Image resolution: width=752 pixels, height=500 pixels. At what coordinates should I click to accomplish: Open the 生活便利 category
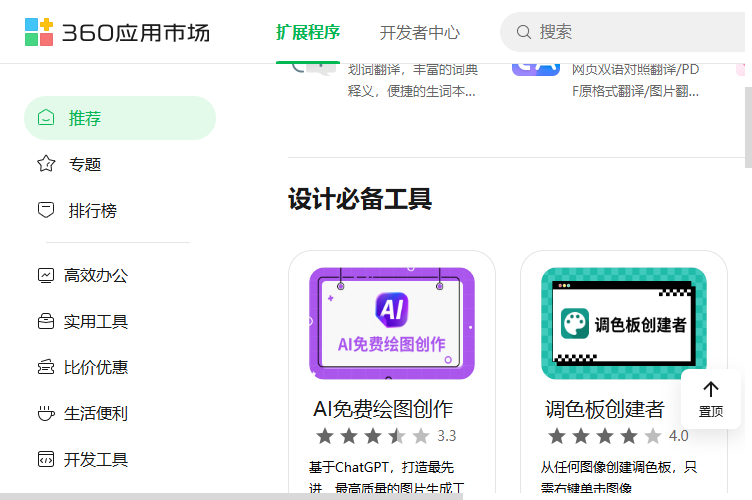96,414
